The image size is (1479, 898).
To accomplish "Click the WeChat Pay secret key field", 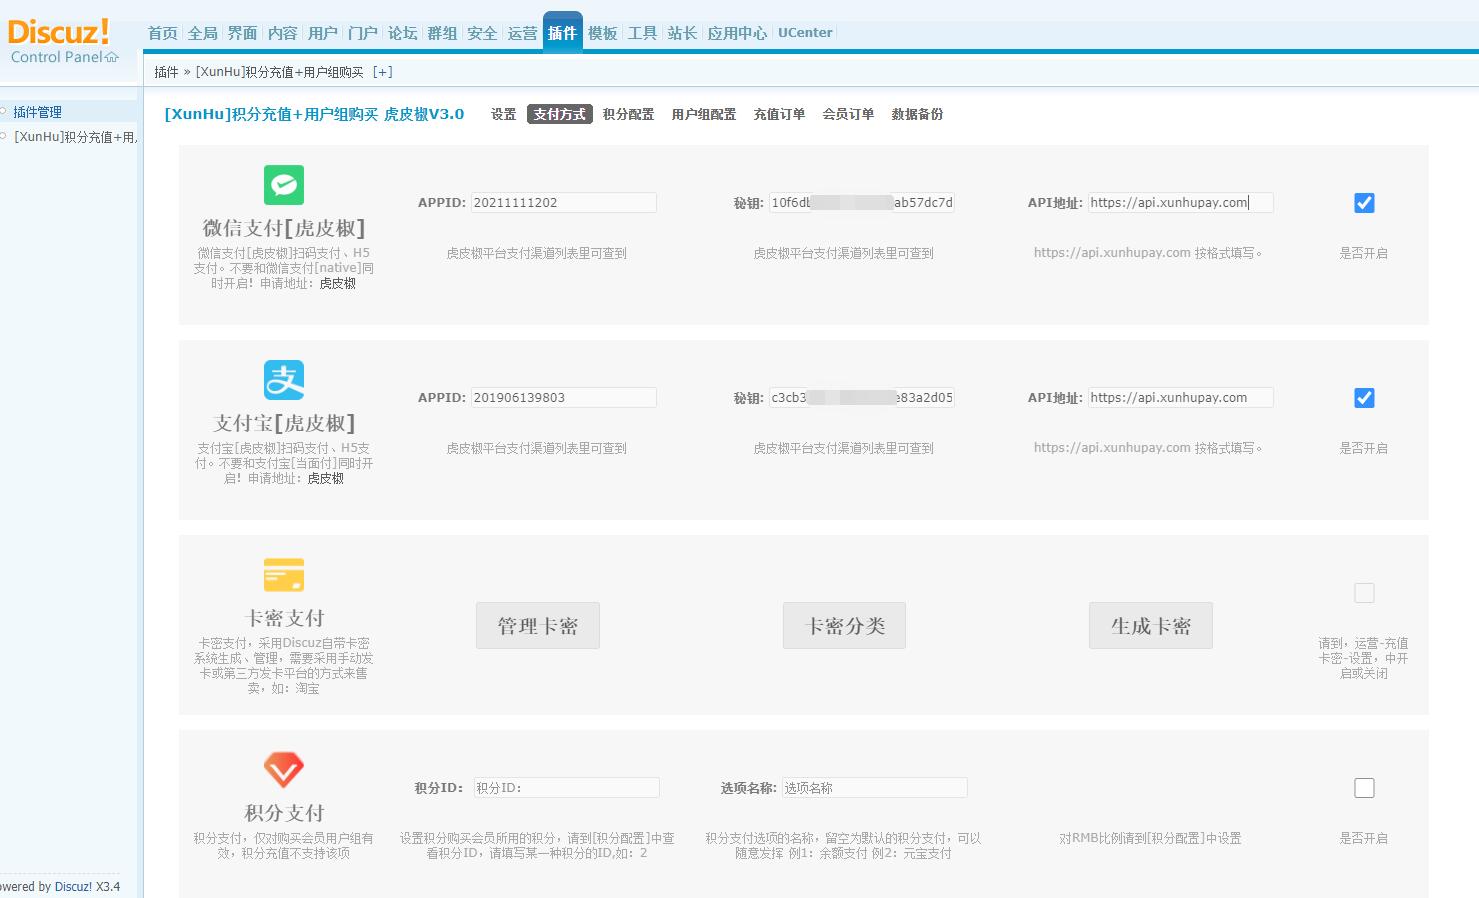I will tap(862, 203).
